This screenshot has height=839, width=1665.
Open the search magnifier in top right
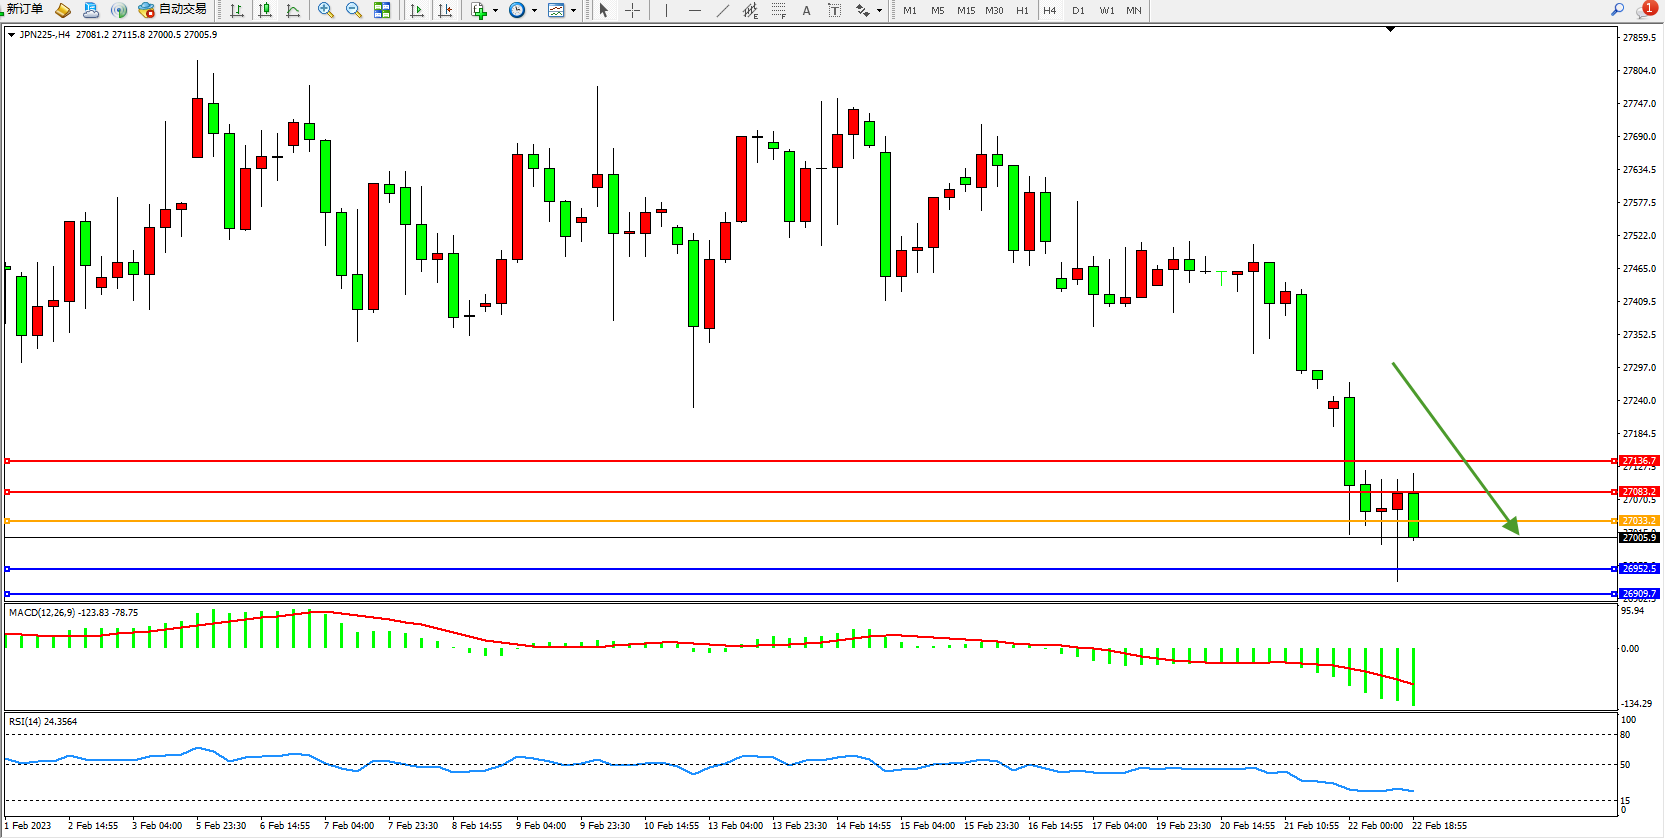[x=1617, y=10]
